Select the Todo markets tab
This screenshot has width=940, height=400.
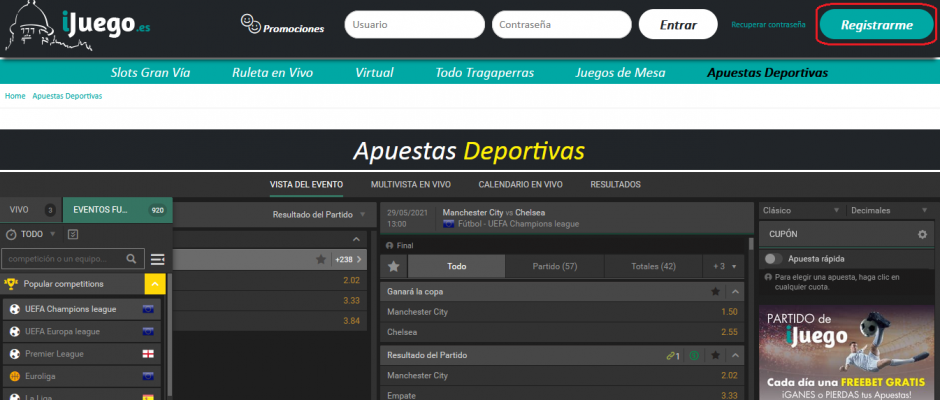coord(457,266)
